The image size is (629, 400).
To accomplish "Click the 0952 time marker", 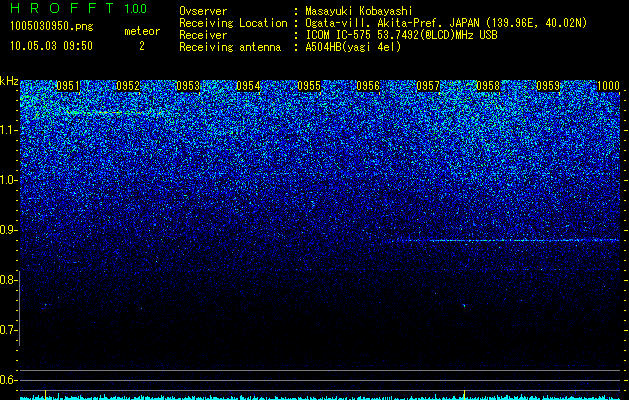I will tap(128, 86).
